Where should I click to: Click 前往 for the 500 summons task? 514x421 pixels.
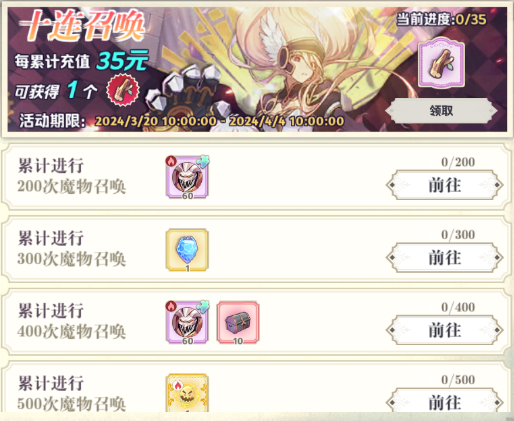pyautogui.click(x=445, y=402)
